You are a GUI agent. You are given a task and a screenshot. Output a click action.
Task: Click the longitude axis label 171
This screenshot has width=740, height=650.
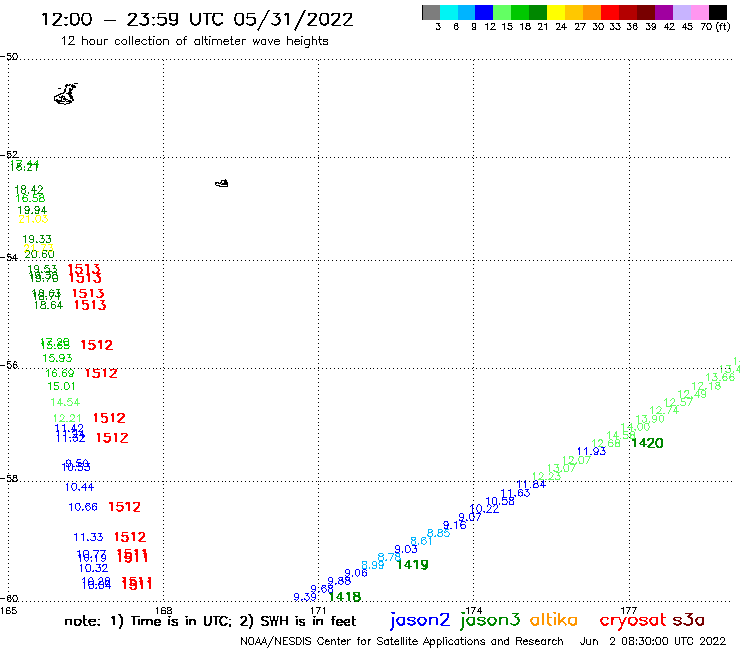[319, 610]
